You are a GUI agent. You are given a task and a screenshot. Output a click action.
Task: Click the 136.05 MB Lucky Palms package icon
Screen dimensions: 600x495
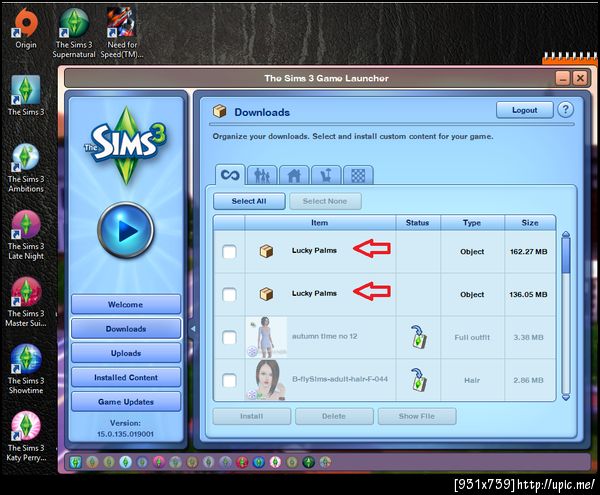[x=266, y=294]
